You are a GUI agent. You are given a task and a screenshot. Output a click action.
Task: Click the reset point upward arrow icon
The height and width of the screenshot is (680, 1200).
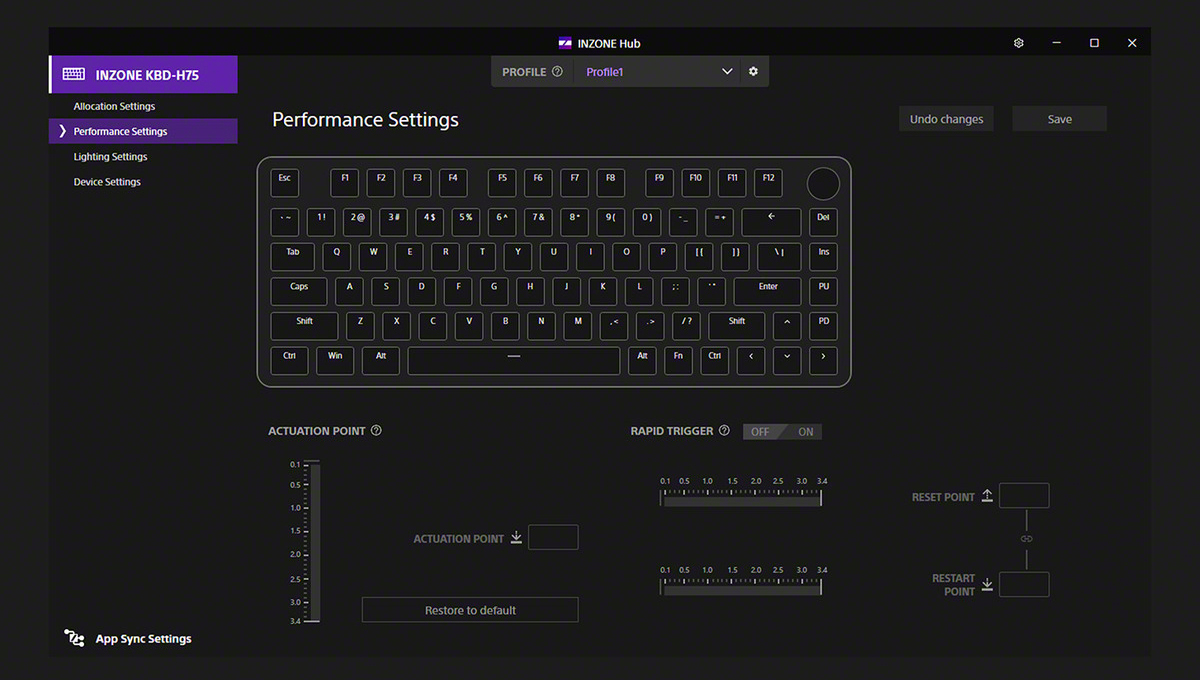tap(987, 496)
